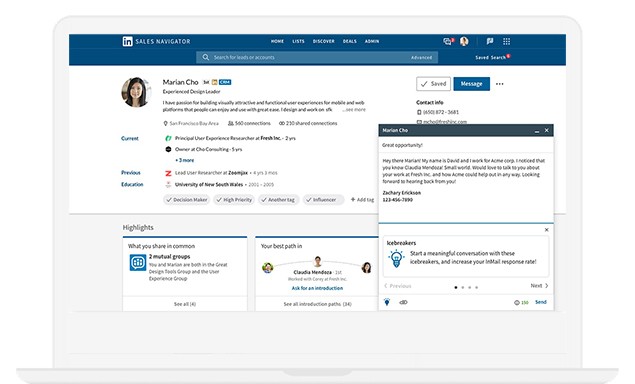
Task: Click Marian Cho's profile photo
Action: point(136,92)
